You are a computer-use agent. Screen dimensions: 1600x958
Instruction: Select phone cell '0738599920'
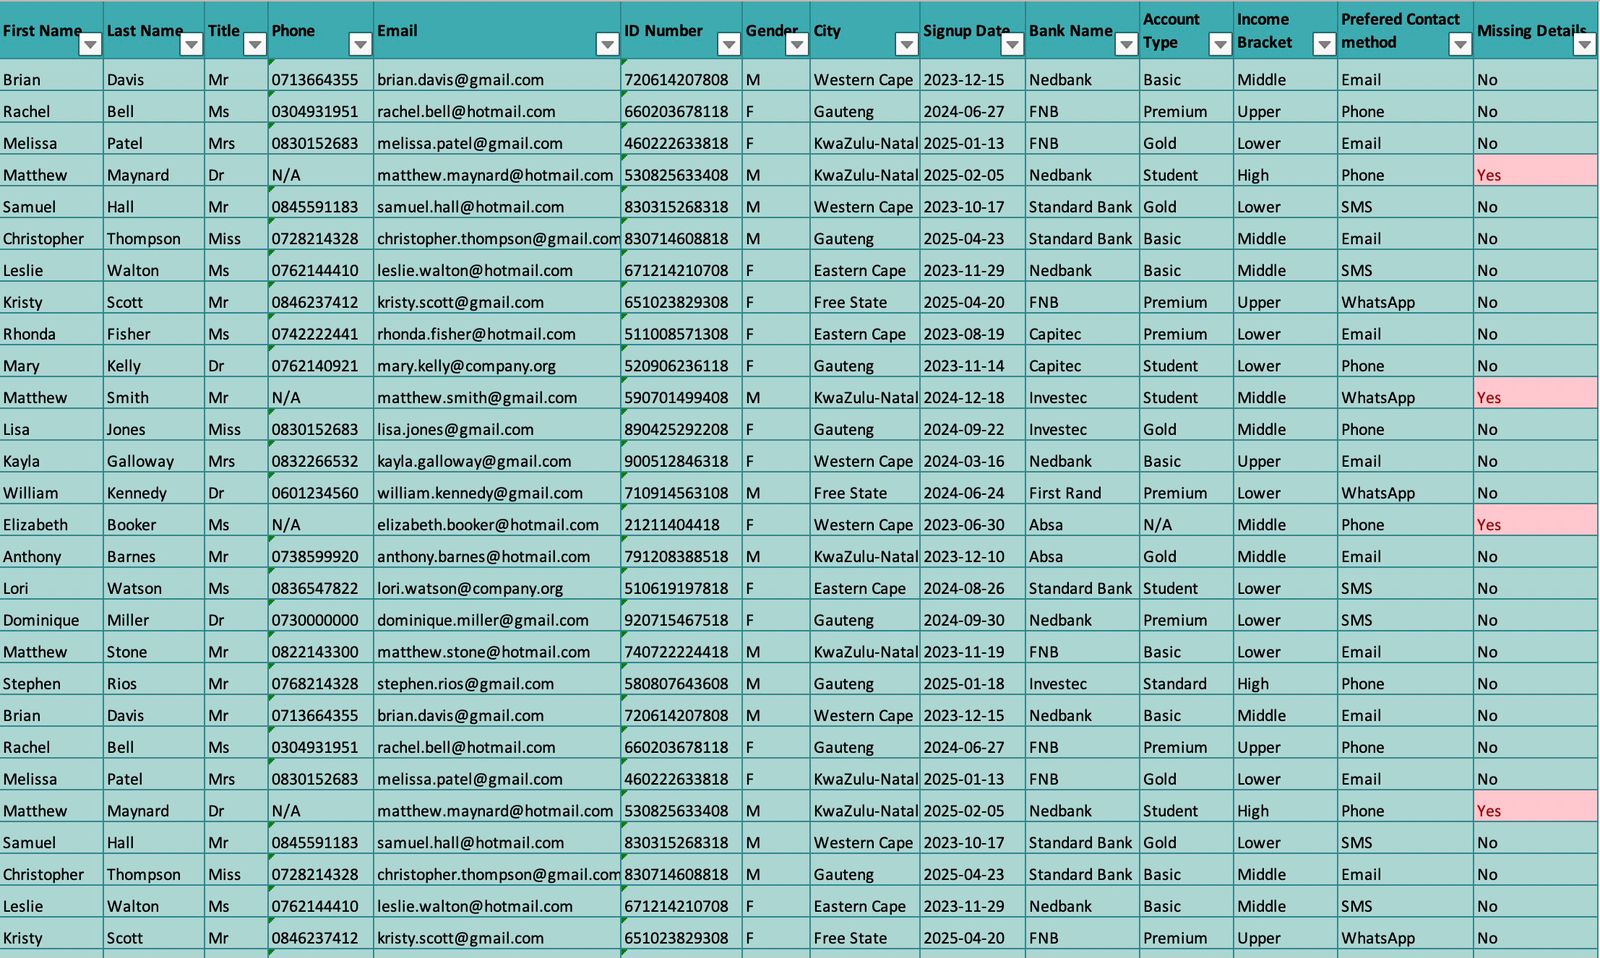[x=321, y=557]
